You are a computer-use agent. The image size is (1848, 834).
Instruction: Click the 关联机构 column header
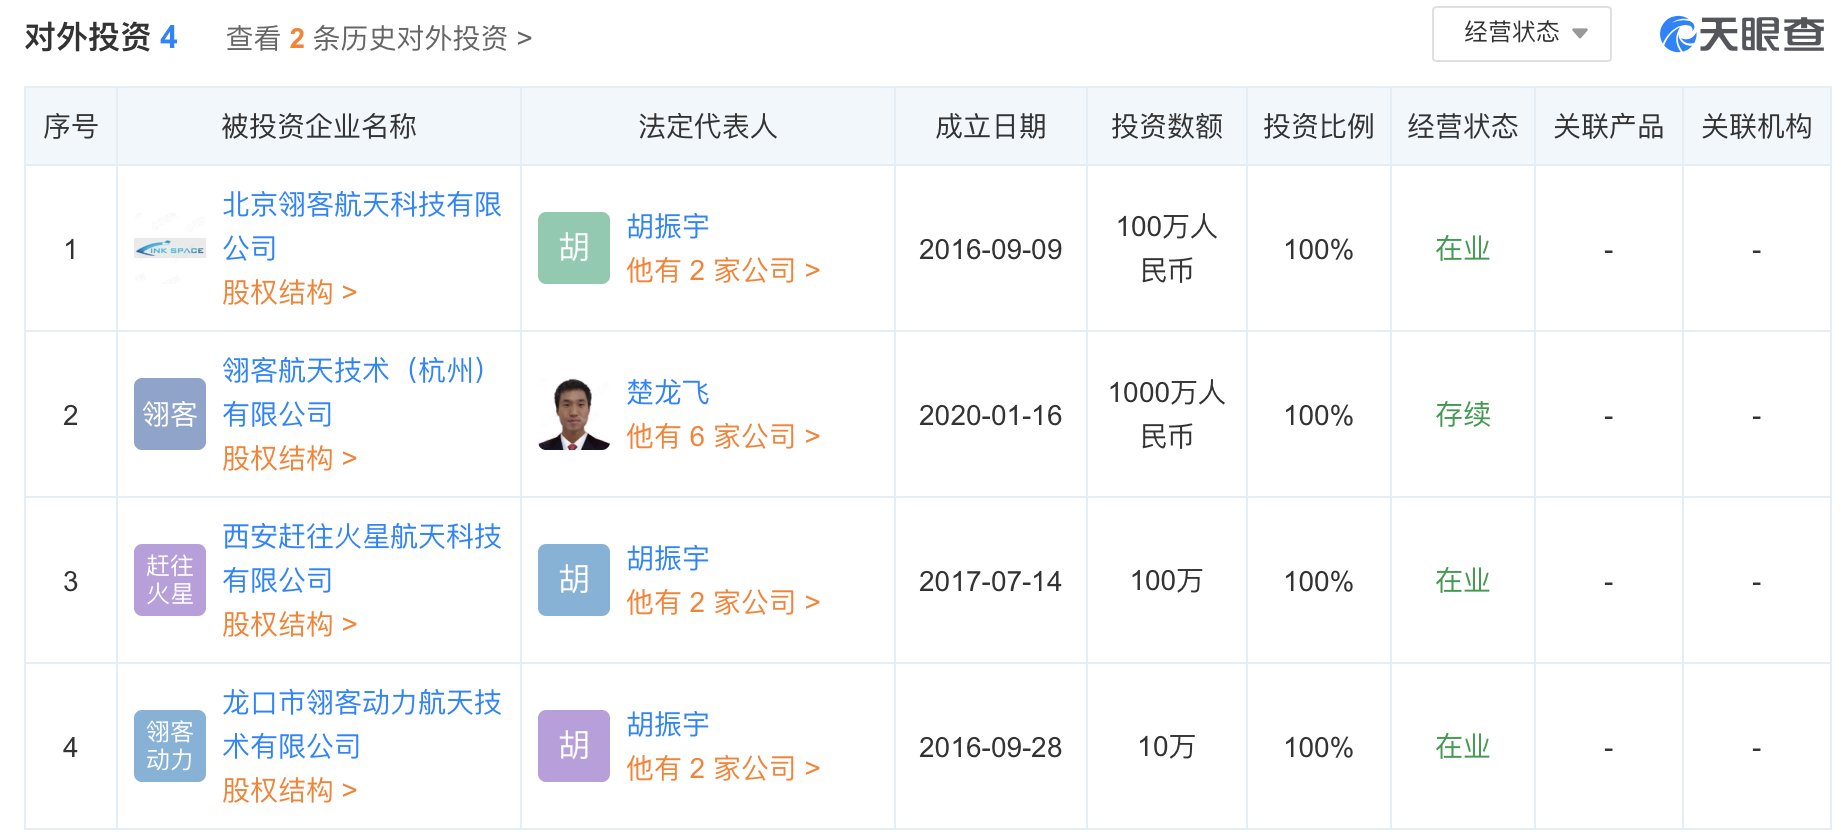point(1757,126)
